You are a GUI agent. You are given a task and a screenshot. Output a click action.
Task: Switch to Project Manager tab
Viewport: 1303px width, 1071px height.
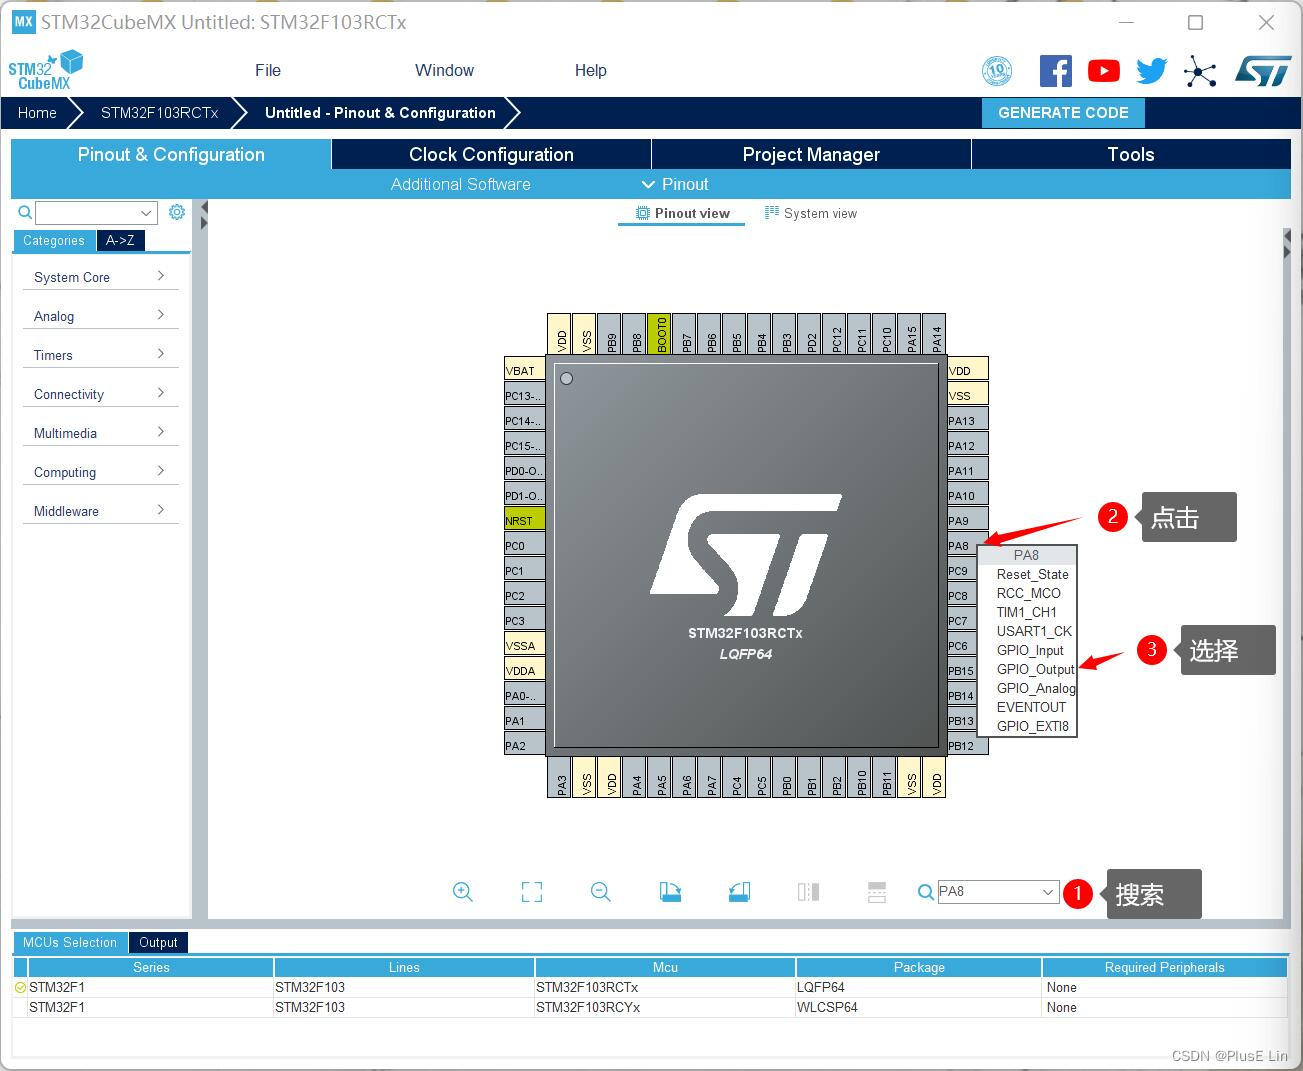(x=811, y=154)
